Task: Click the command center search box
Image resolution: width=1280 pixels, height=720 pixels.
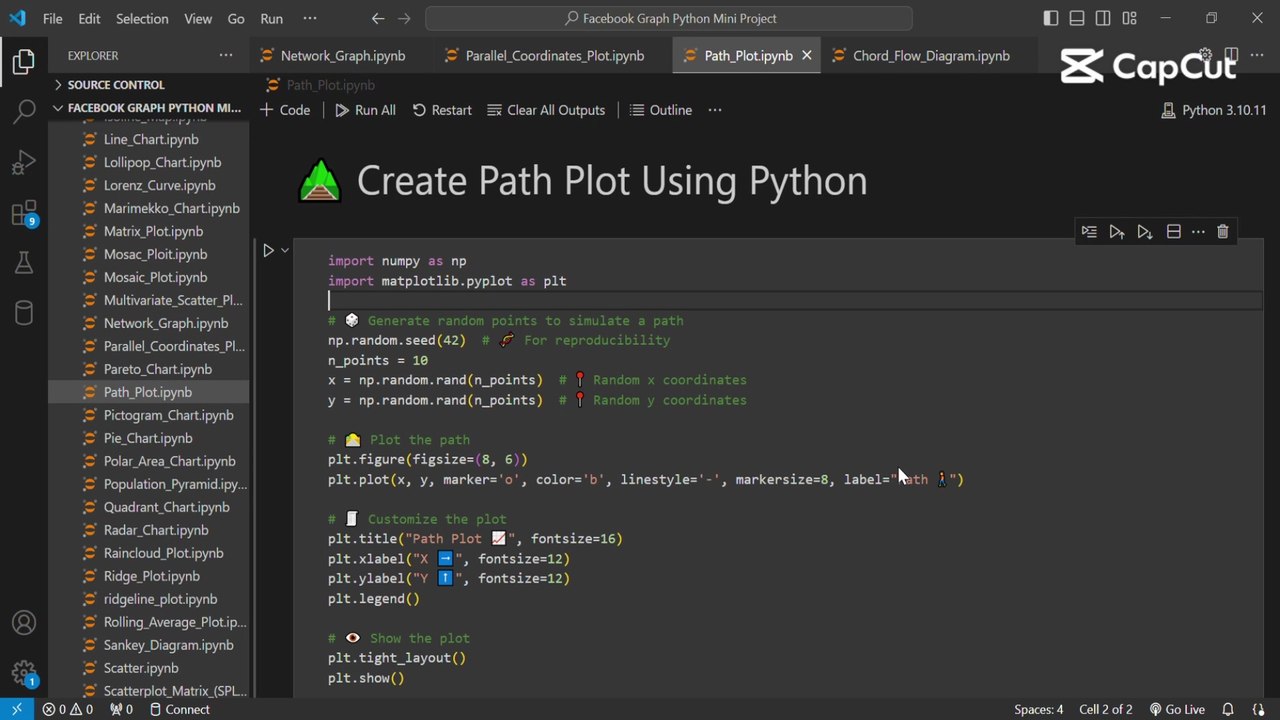Action: (x=669, y=18)
